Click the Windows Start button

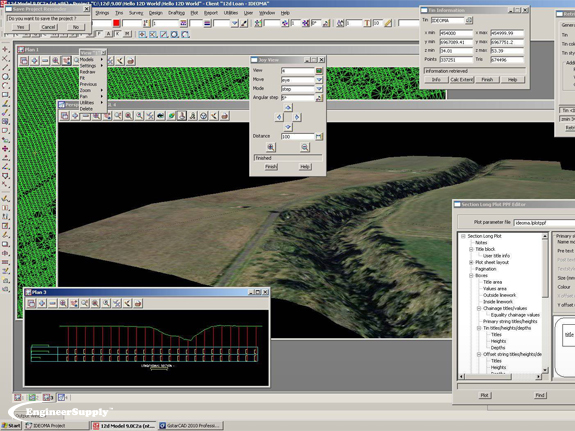click(11, 425)
